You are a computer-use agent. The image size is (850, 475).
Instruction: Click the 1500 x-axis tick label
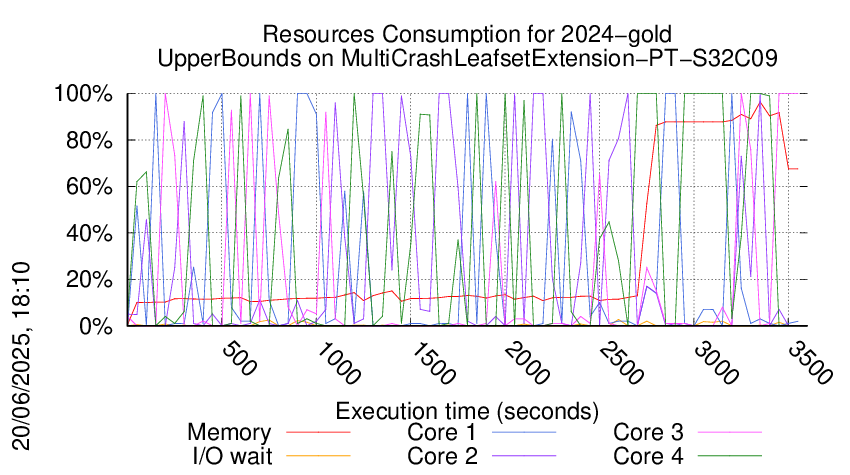pos(432,363)
